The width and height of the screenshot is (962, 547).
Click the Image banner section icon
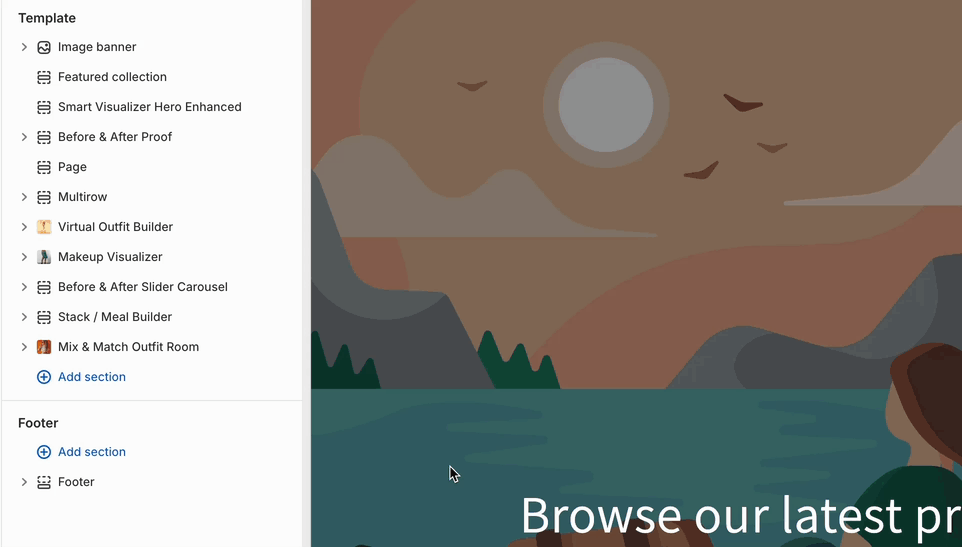point(44,47)
